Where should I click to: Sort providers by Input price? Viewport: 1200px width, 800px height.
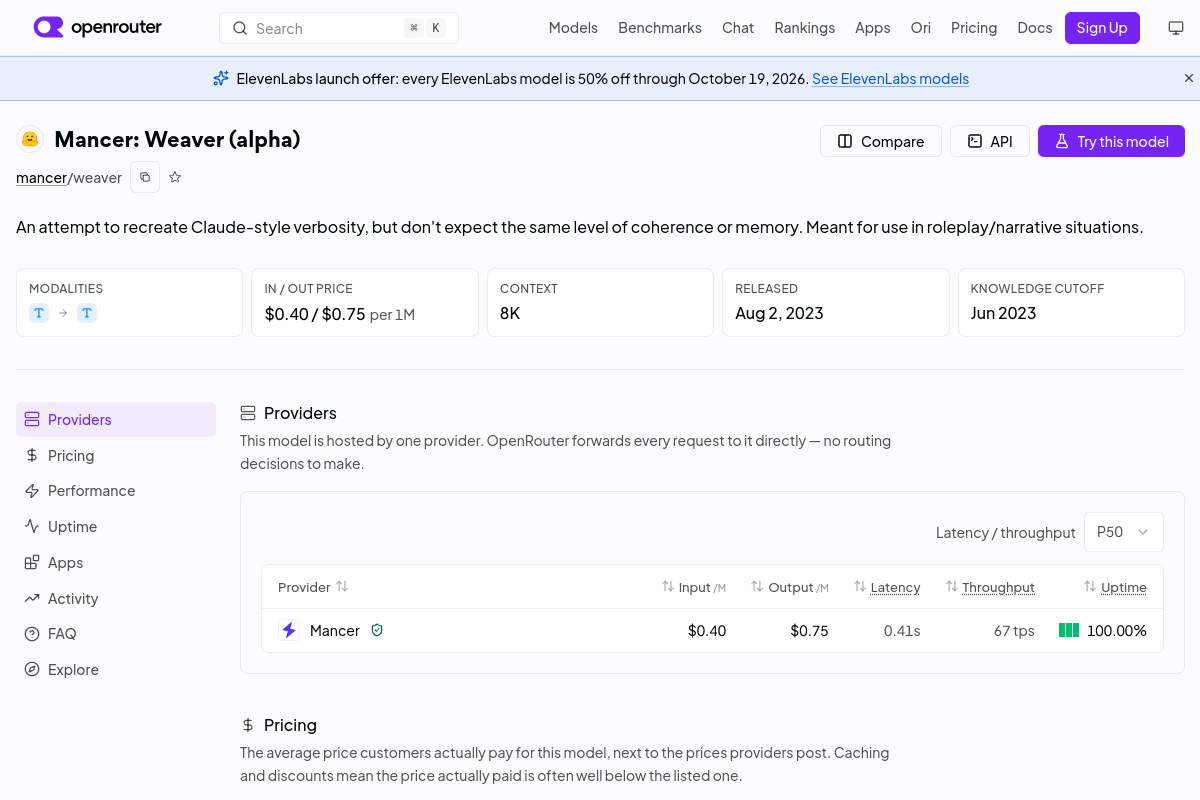click(694, 587)
